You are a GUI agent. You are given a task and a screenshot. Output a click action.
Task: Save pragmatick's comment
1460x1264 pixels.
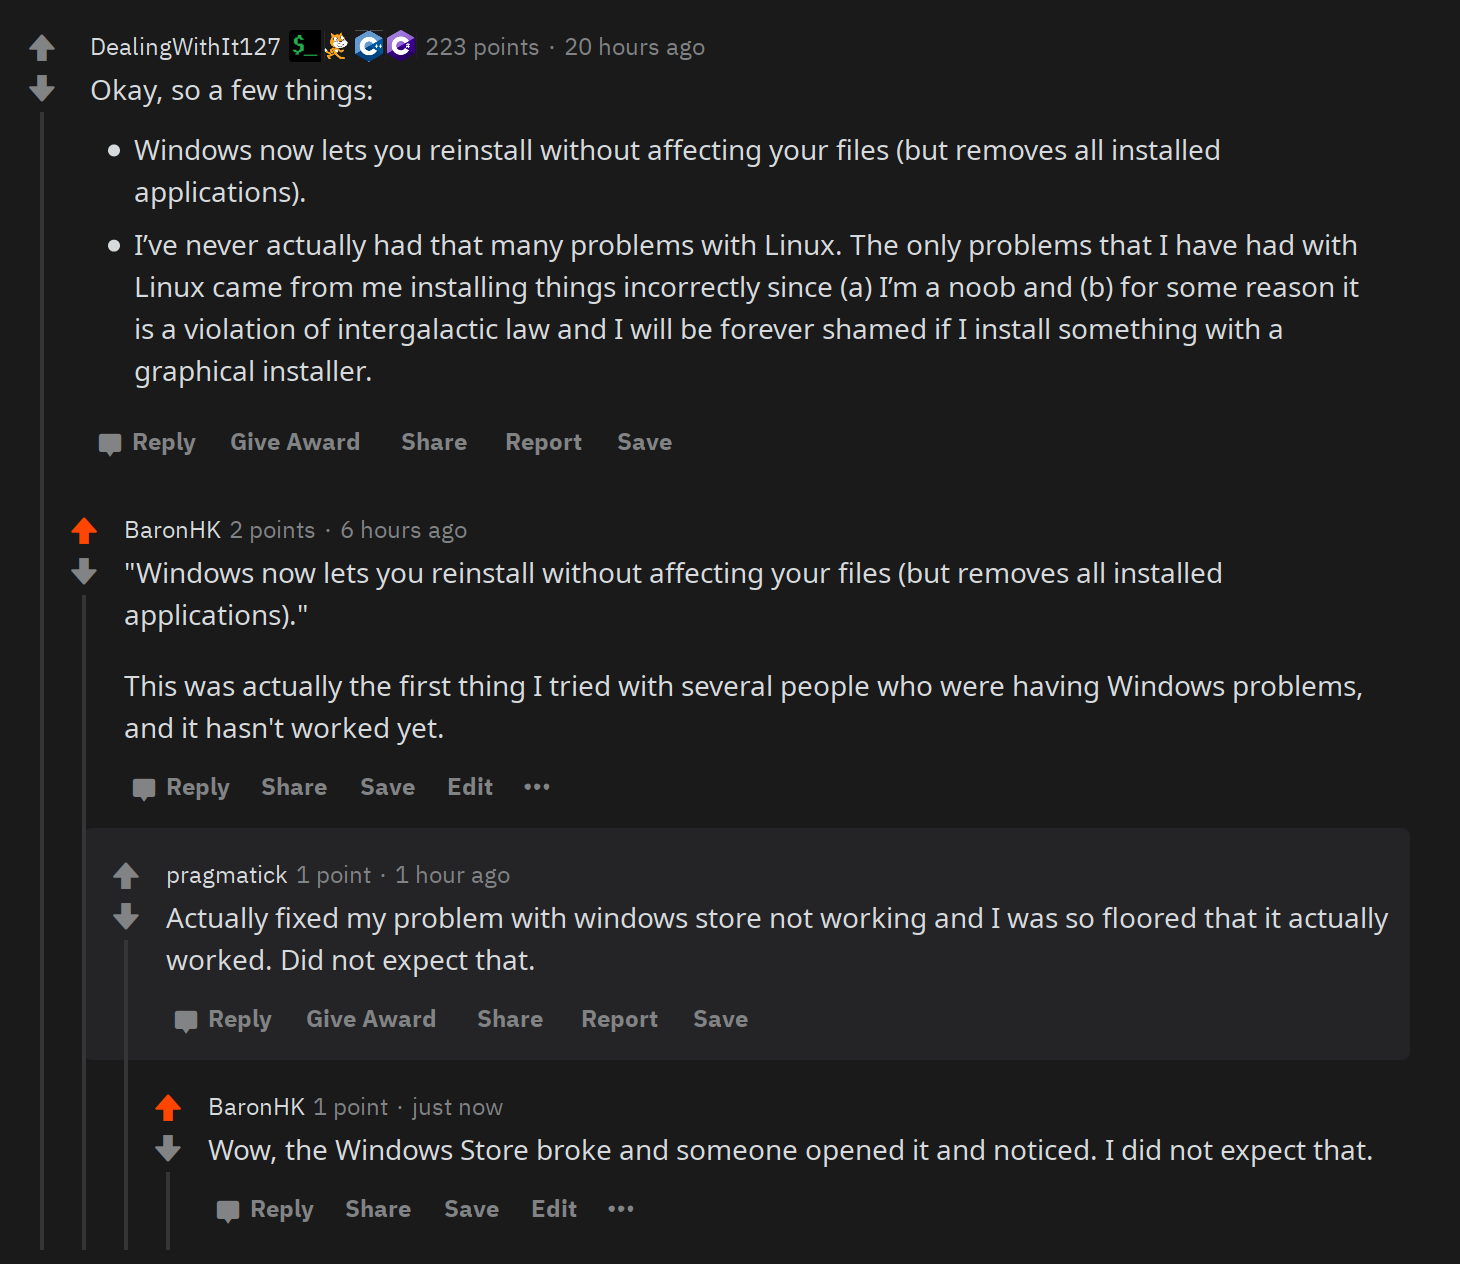coord(720,1019)
